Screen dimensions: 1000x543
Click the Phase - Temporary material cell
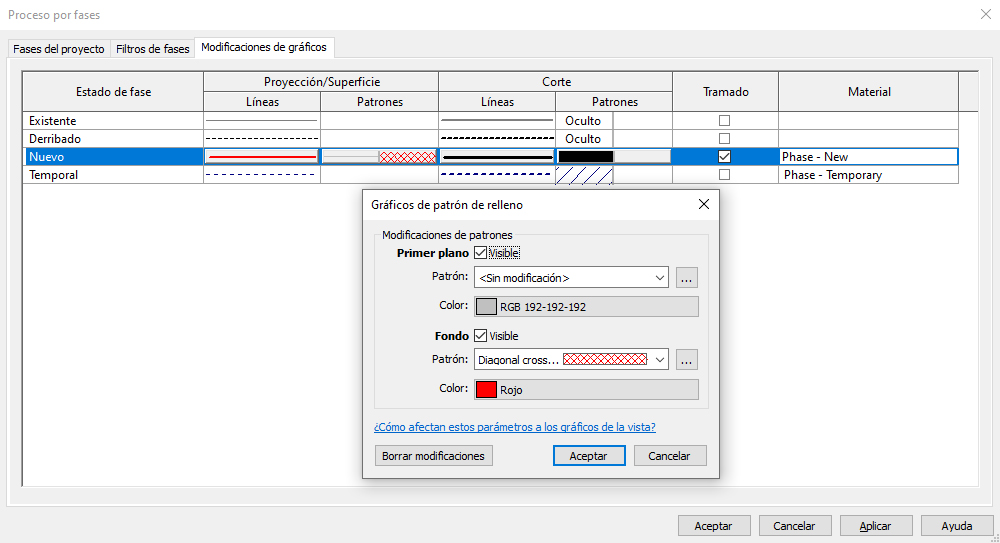[868, 175]
